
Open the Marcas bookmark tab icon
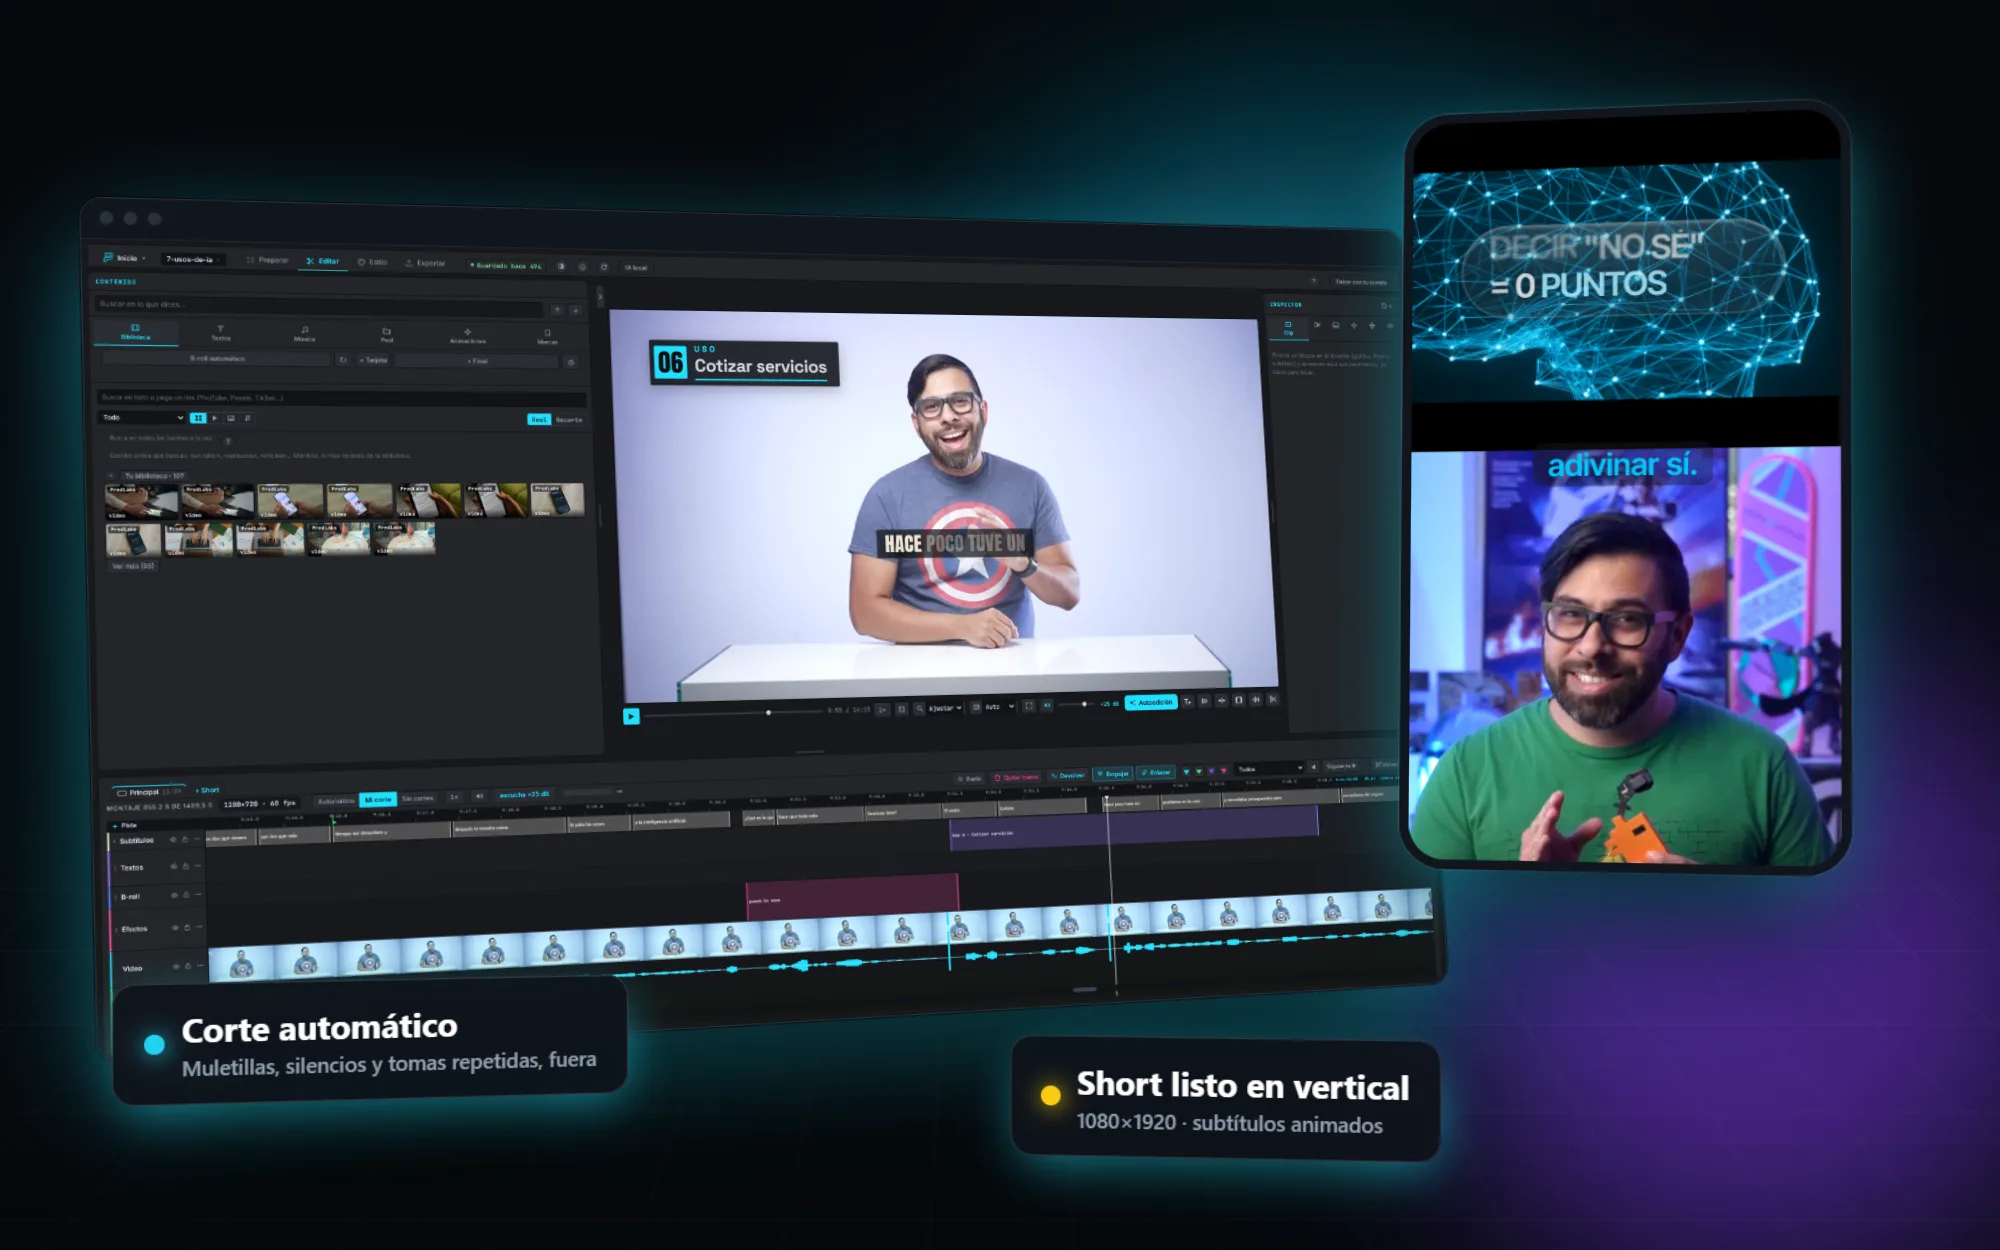547,332
